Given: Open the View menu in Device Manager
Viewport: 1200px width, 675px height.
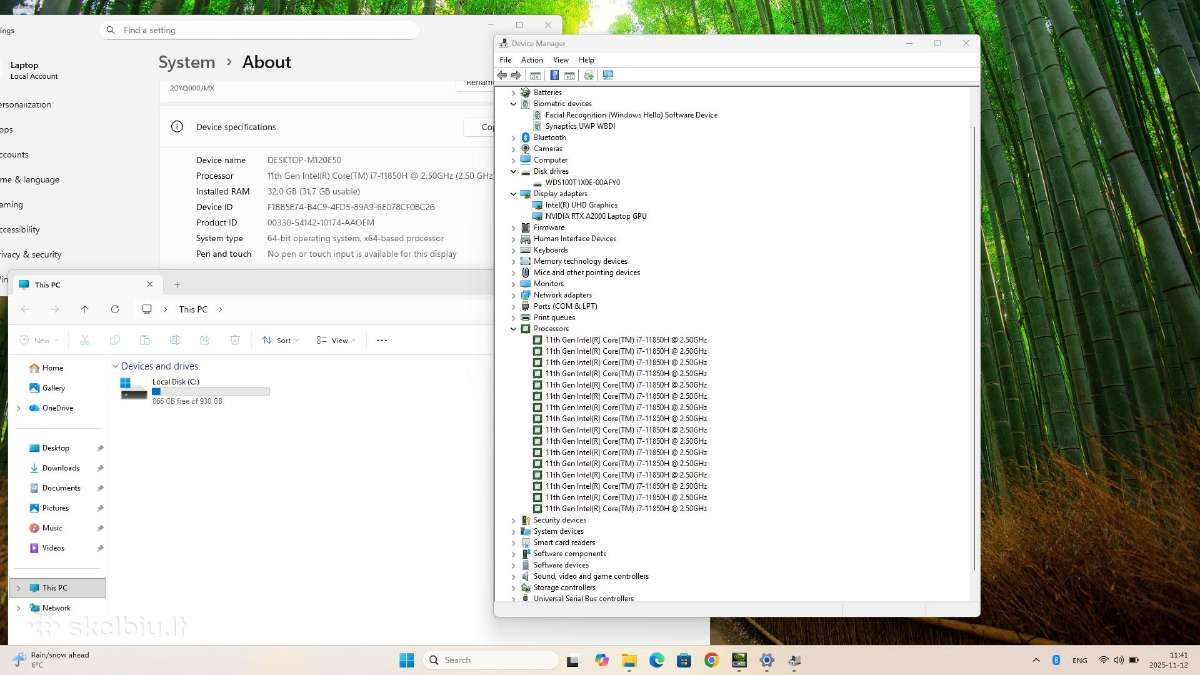Looking at the screenshot, I should pyautogui.click(x=561, y=60).
